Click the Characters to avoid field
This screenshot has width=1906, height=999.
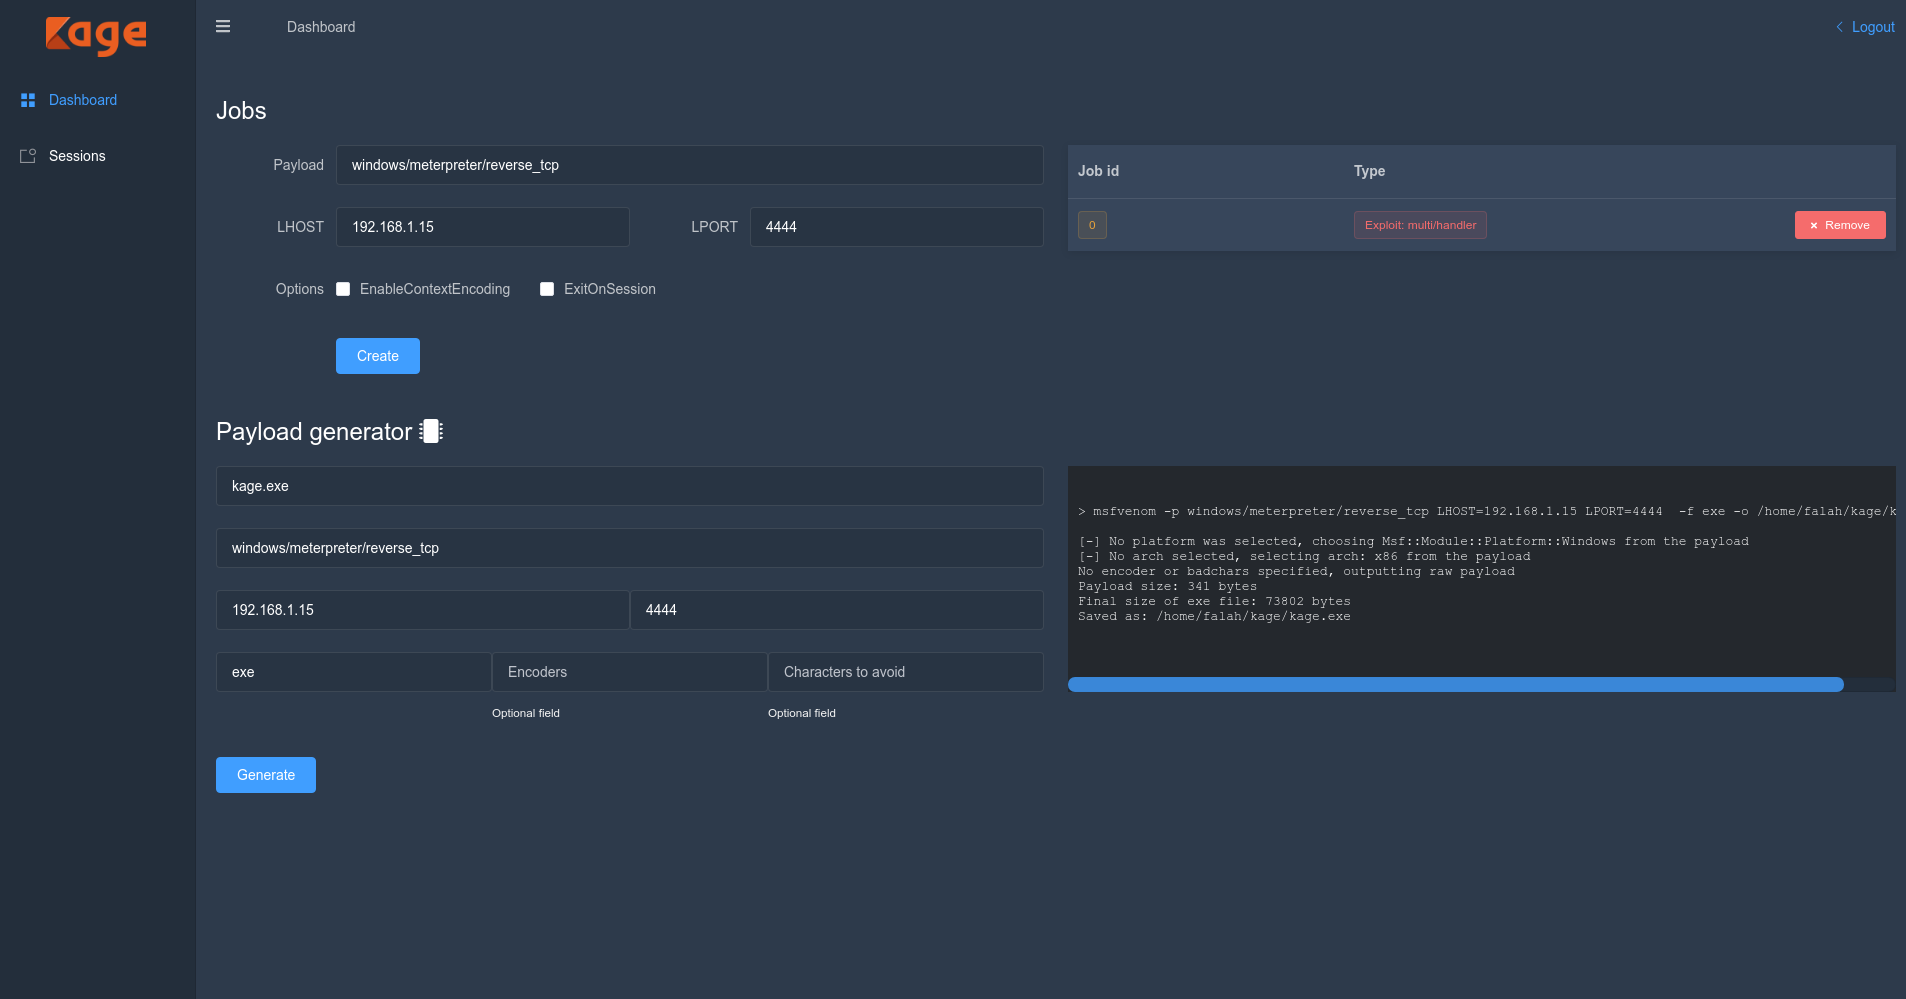pos(906,672)
